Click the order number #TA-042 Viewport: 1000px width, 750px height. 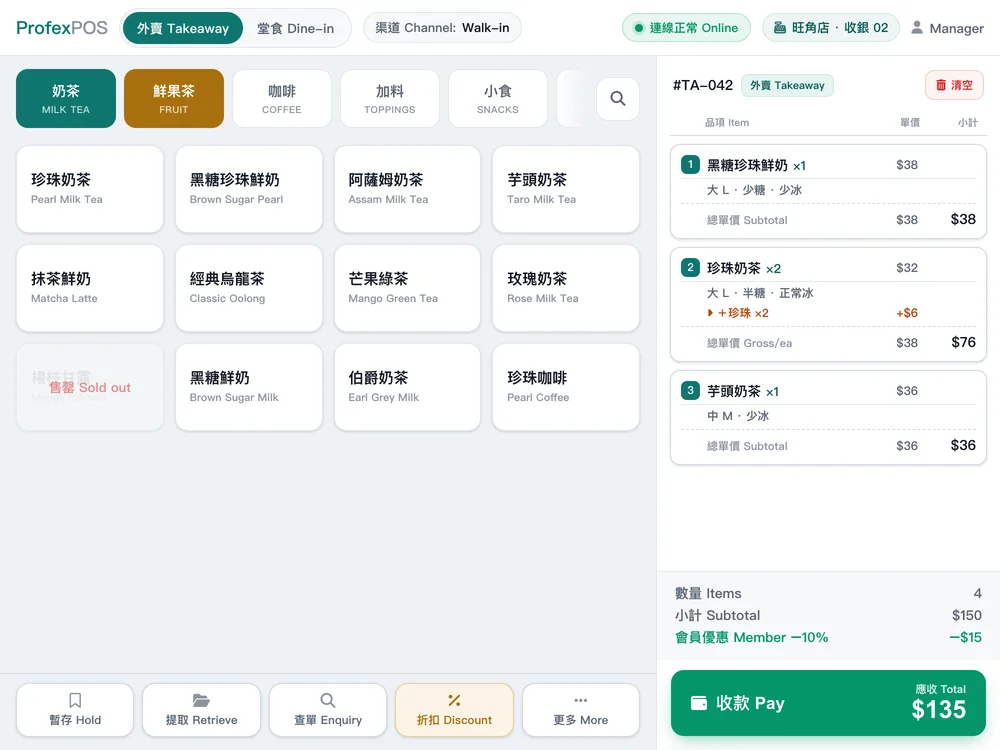pyautogui.click(x=703, y=85)
